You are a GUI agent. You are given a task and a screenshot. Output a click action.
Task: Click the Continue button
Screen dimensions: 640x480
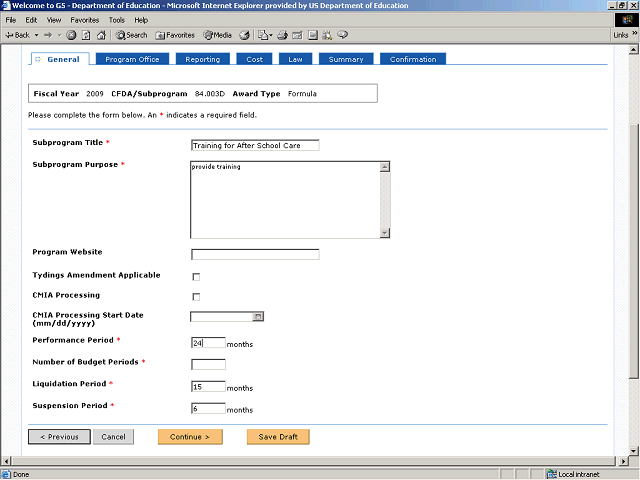point(190,437)
